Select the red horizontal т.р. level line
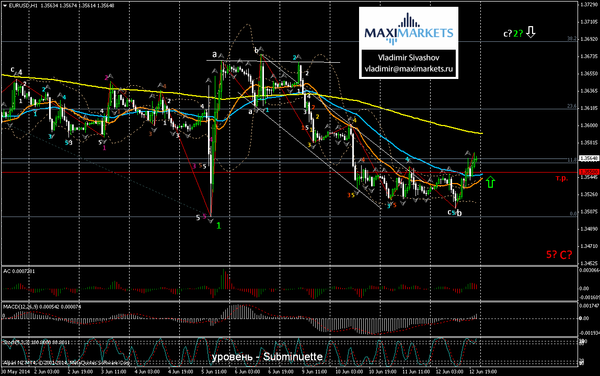600x376 pixels. 289,173
